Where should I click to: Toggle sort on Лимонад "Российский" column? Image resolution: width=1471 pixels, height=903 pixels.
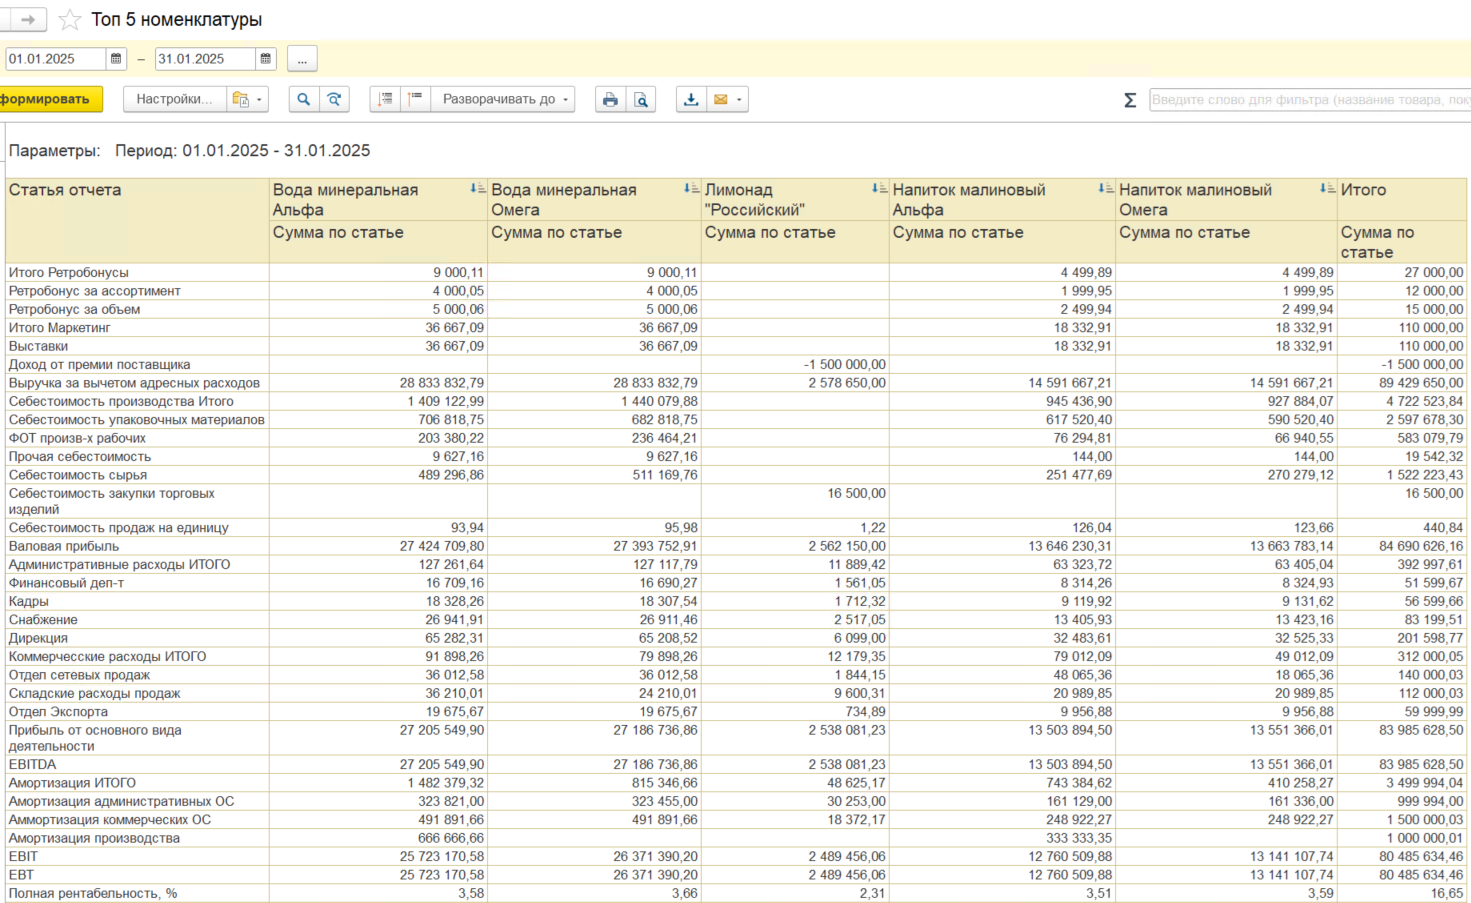point(878,188)
